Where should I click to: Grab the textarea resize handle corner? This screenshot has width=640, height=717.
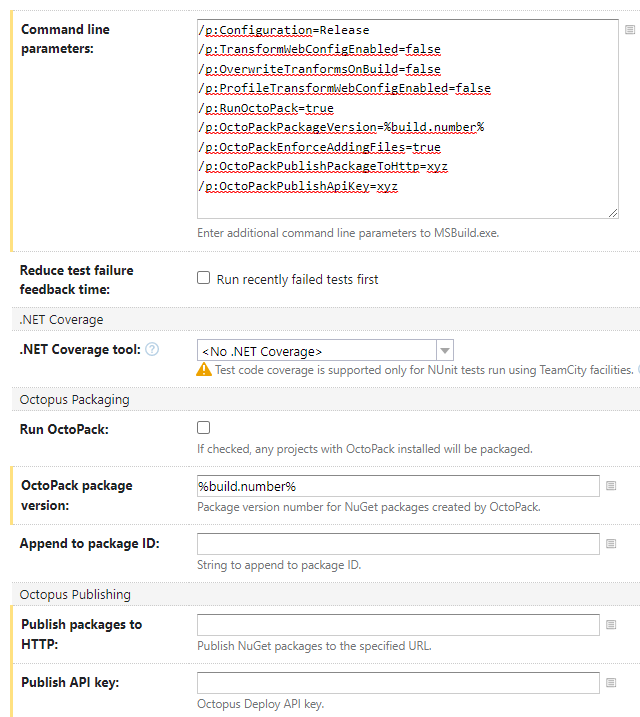[x=613, y=213]
